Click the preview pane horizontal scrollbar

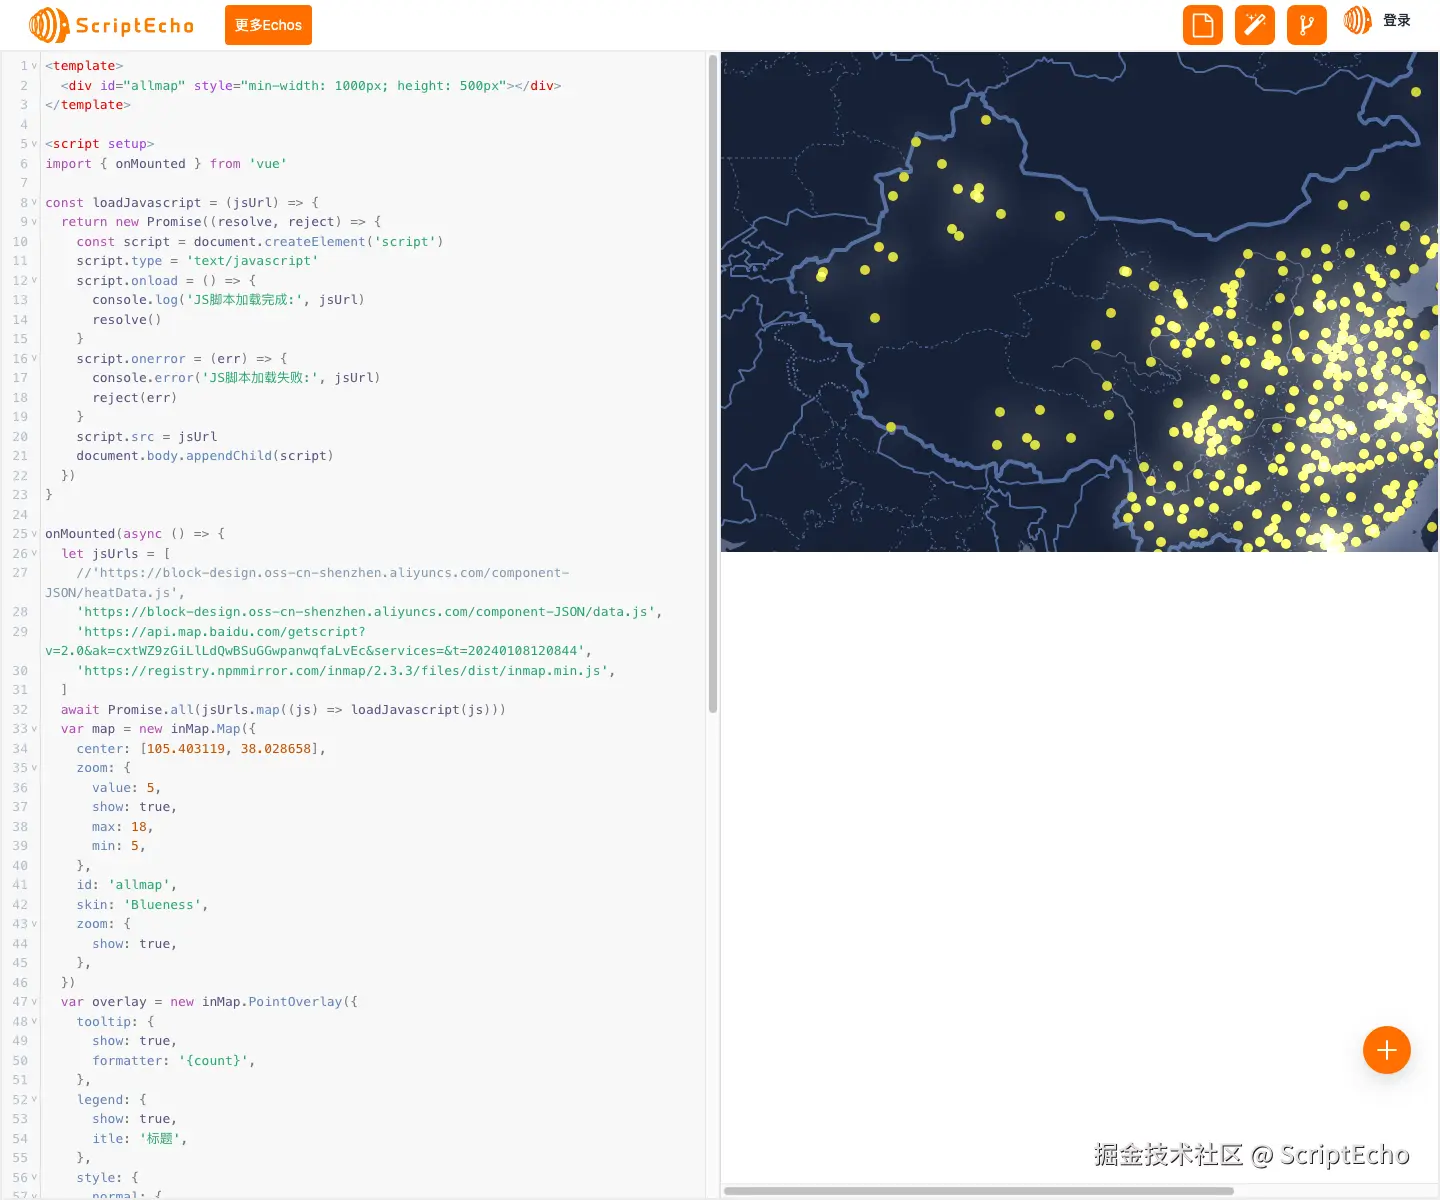[979, 1191]
